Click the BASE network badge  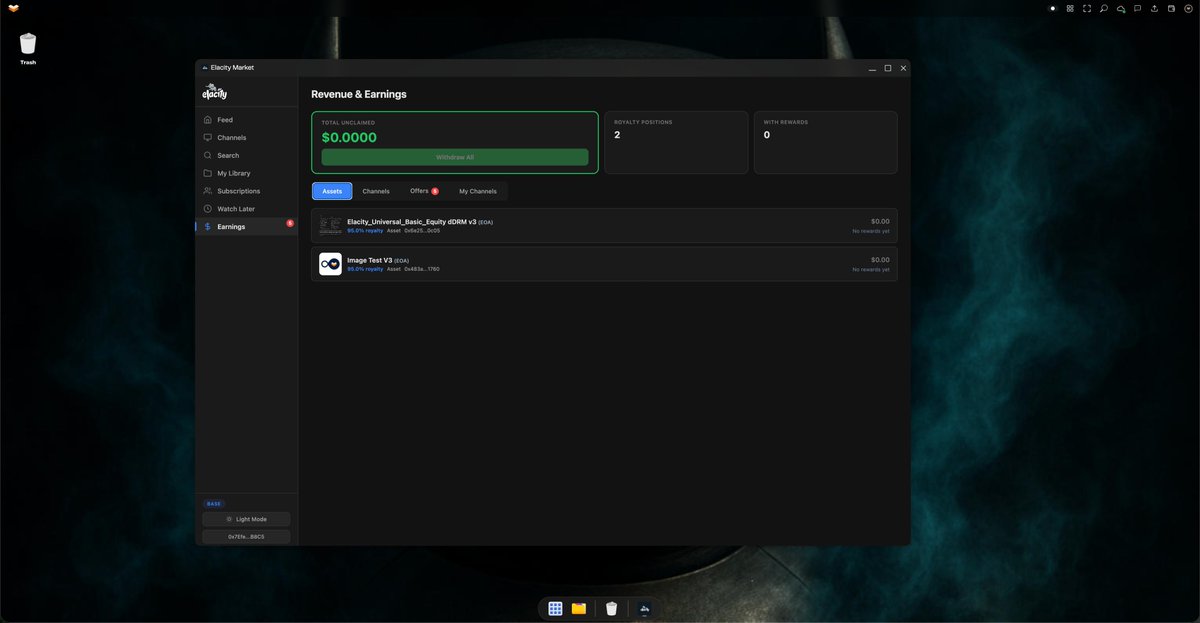(x=213, y=504)
